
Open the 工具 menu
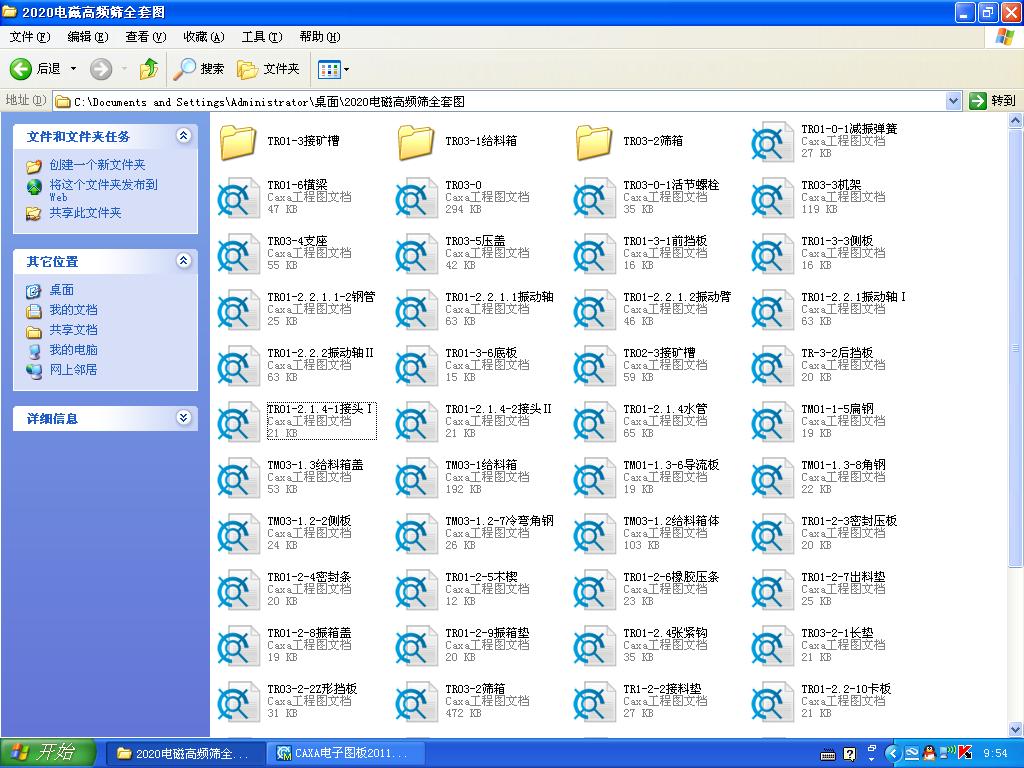261,36
